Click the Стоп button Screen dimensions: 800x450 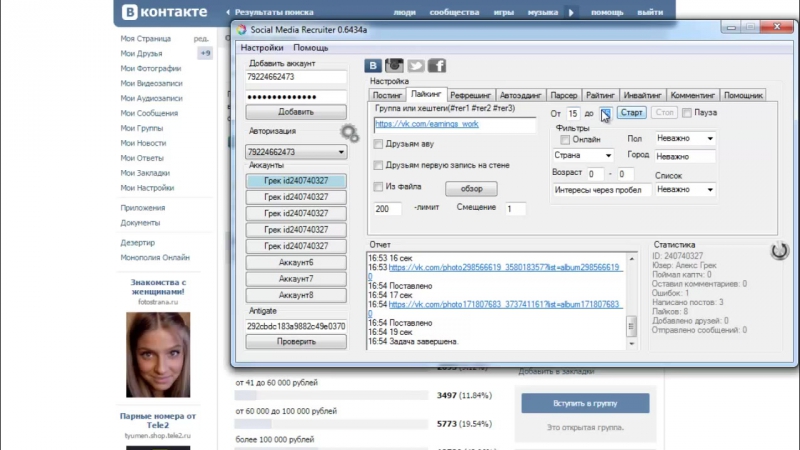664,112
